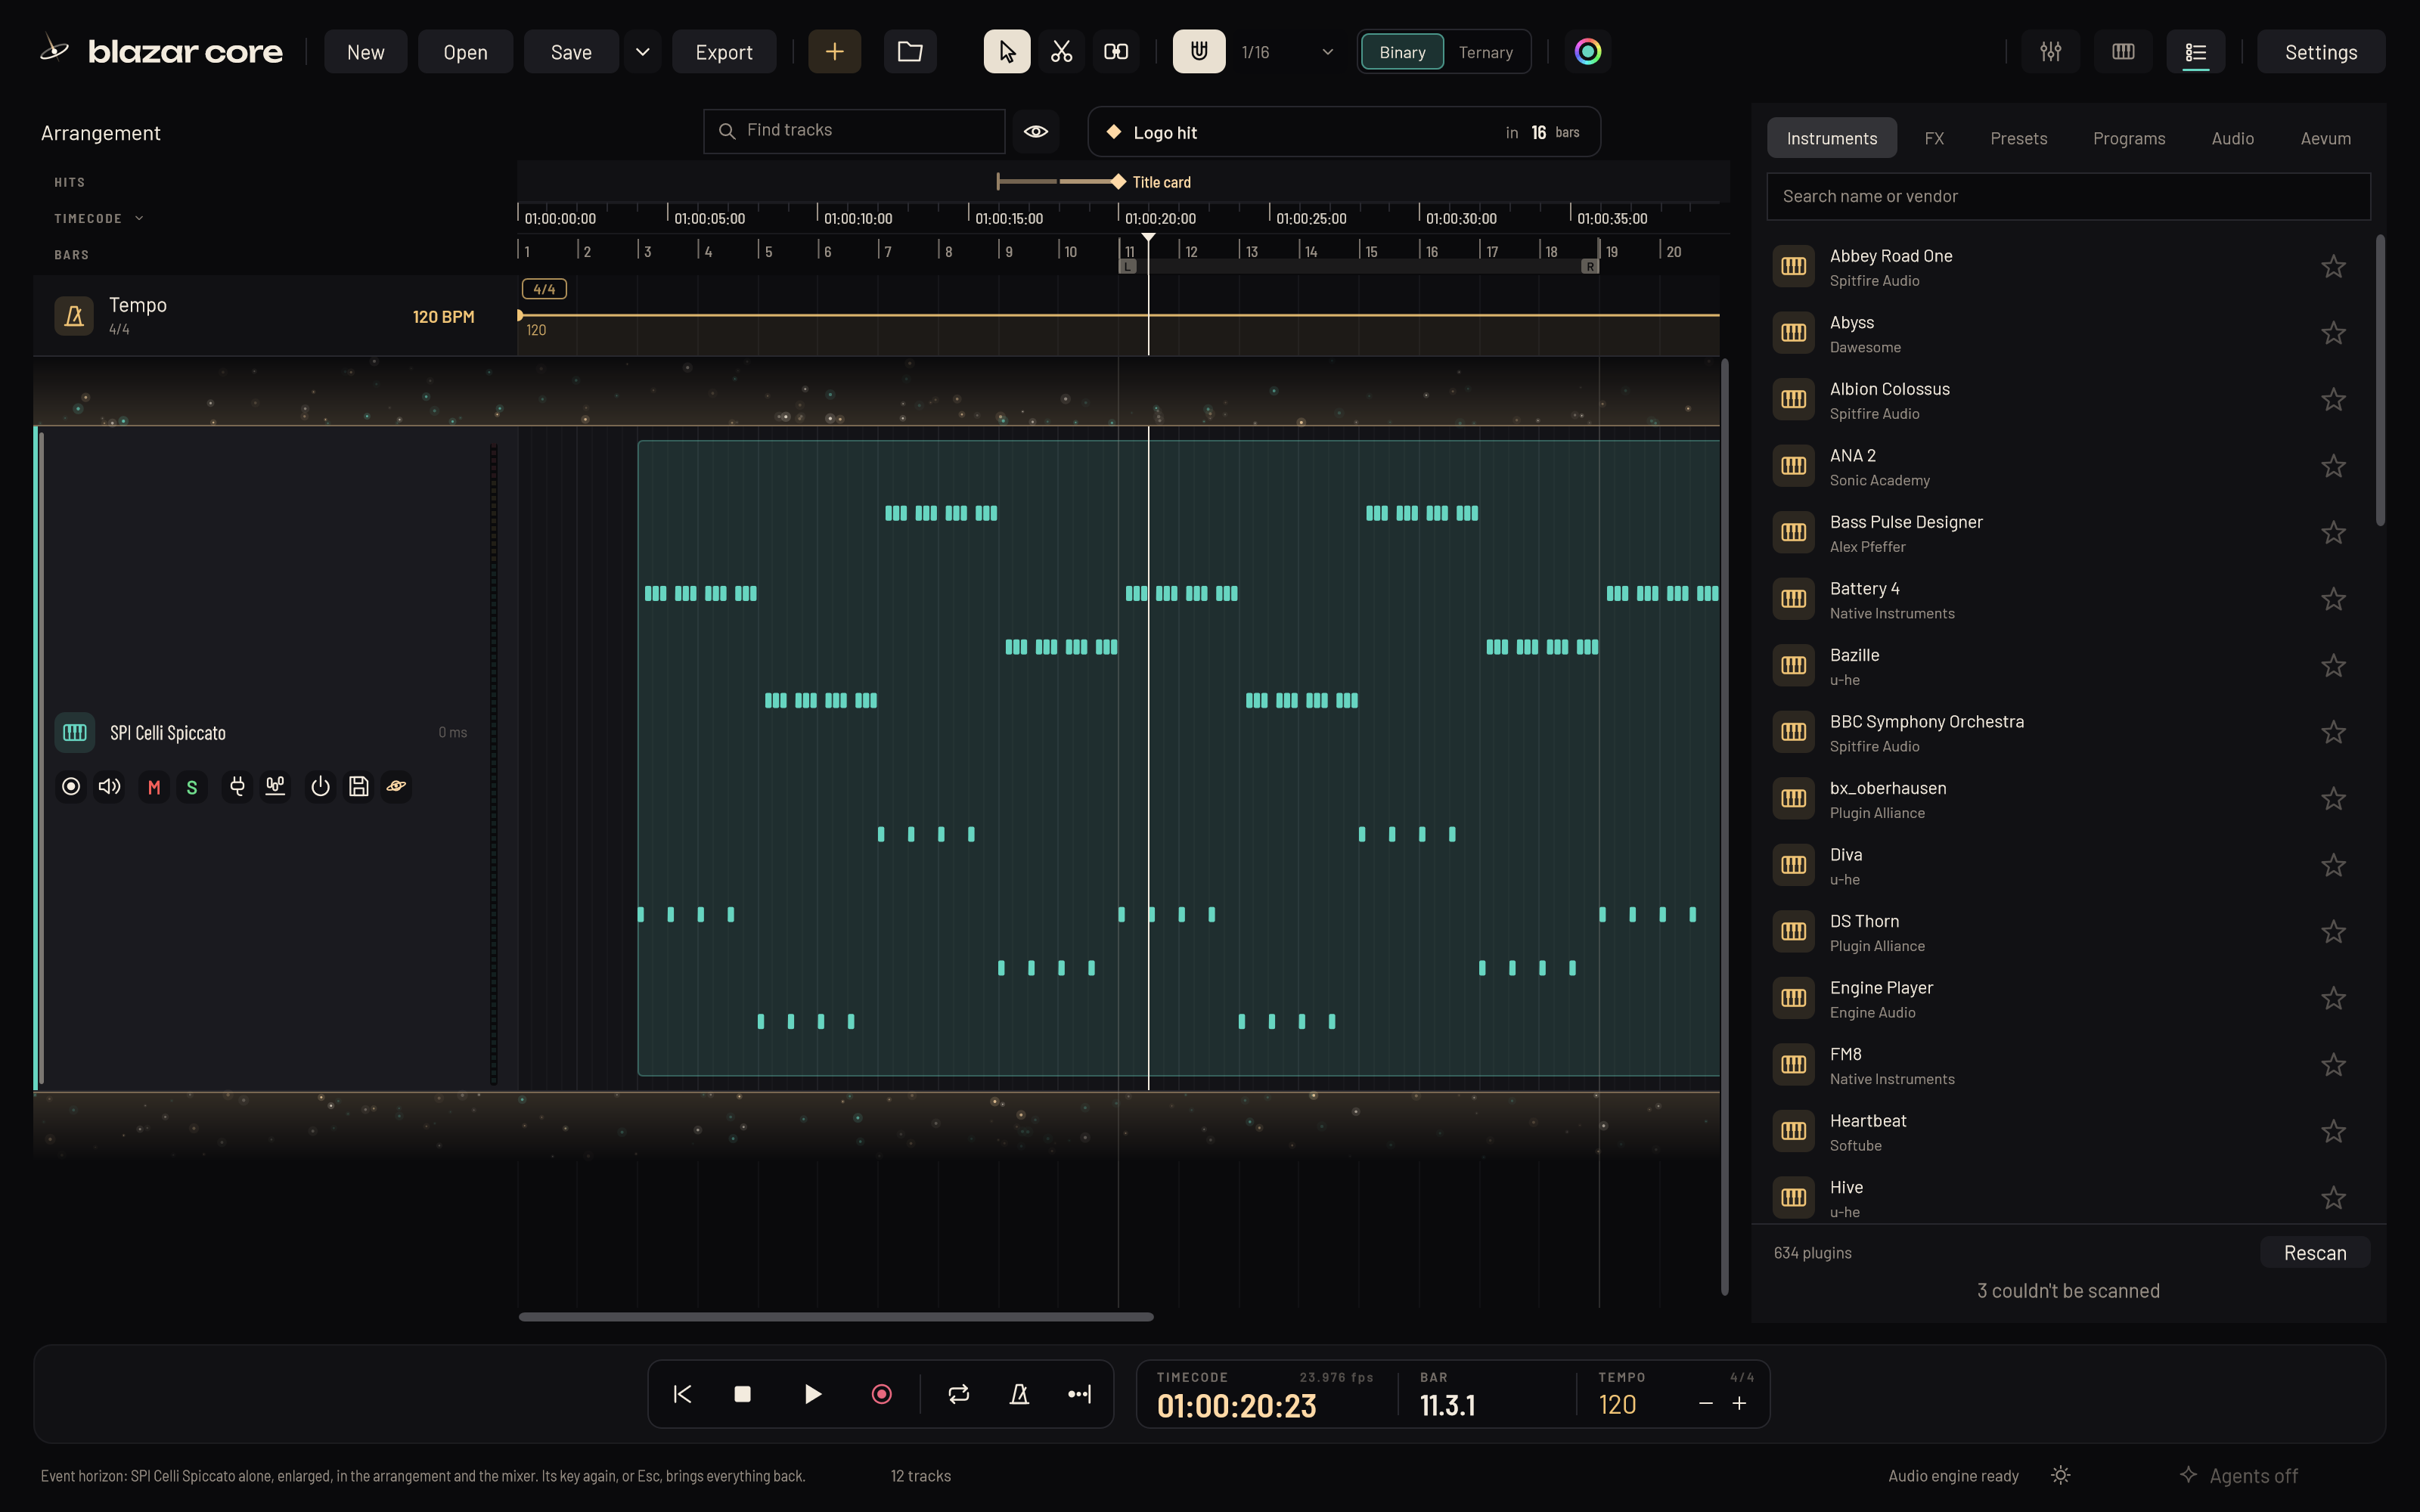Toggle track visibility eye icon
The height and width of the screenshot is (1512, 2420).
[1036, 131]
